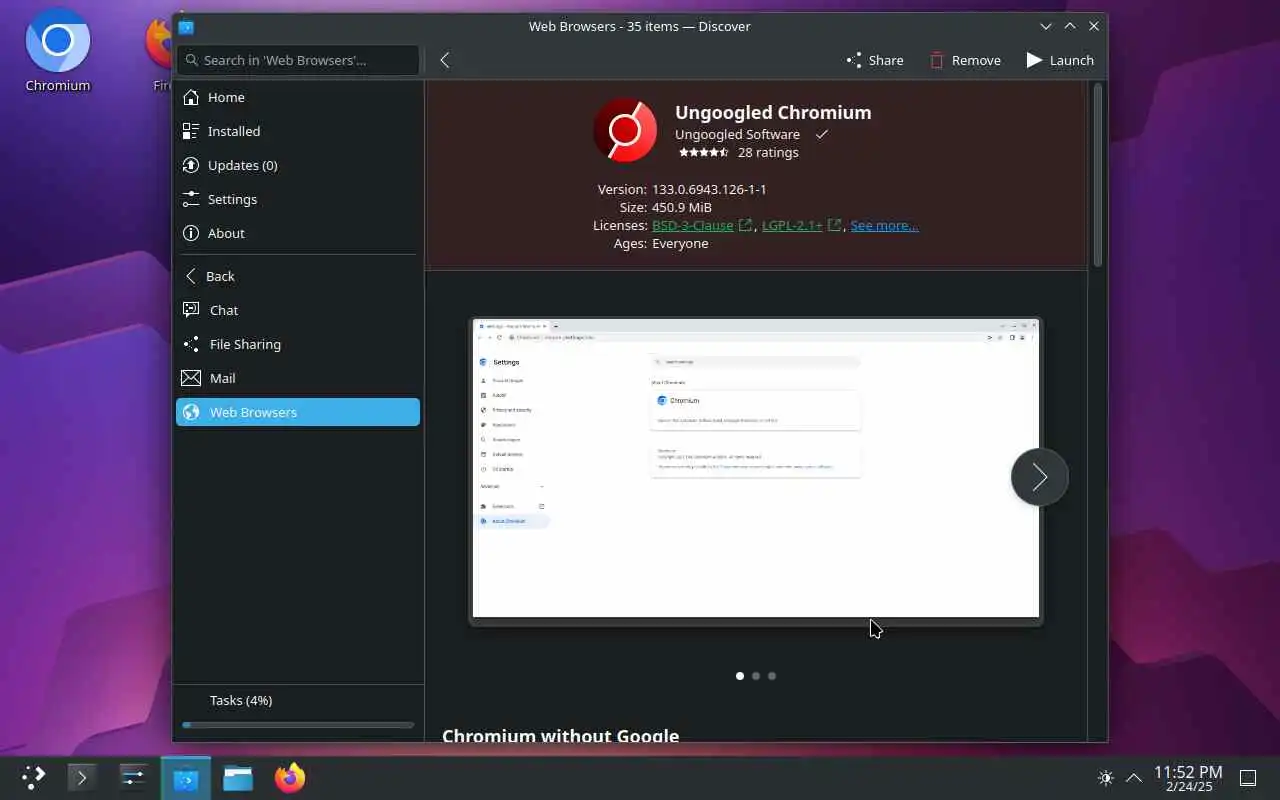The image size is (1280, 800).
Task: Expand hidden system tray icons
Action: coord(1134,777)
